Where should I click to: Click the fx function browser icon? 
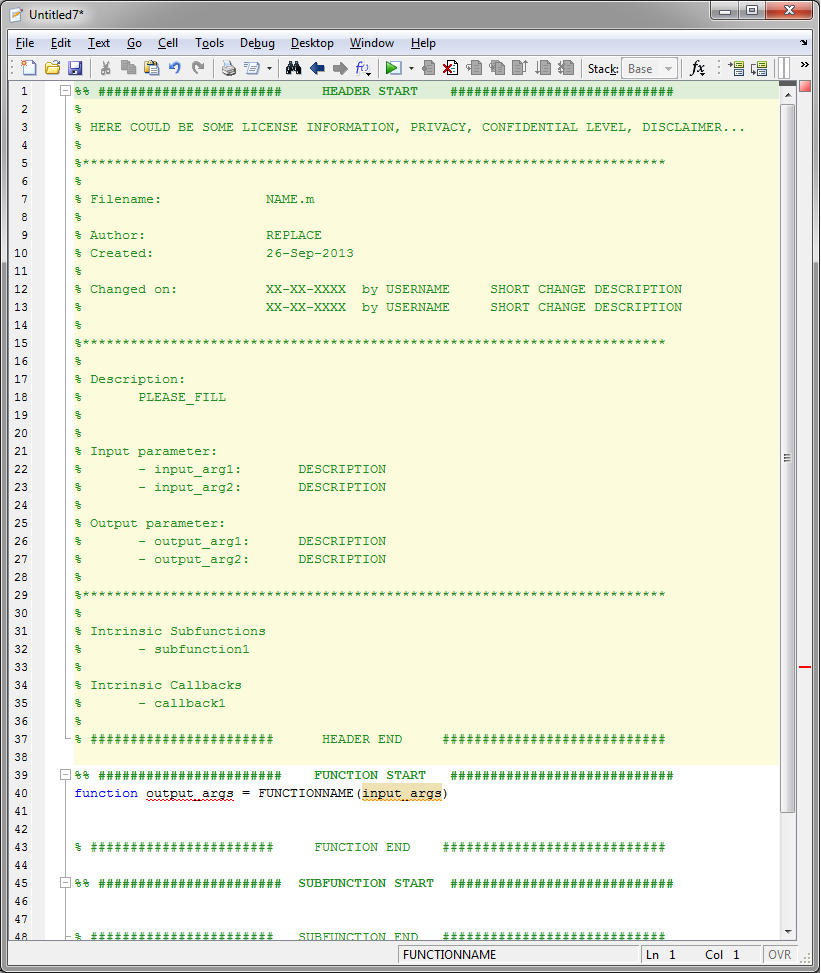coord(698,68)
